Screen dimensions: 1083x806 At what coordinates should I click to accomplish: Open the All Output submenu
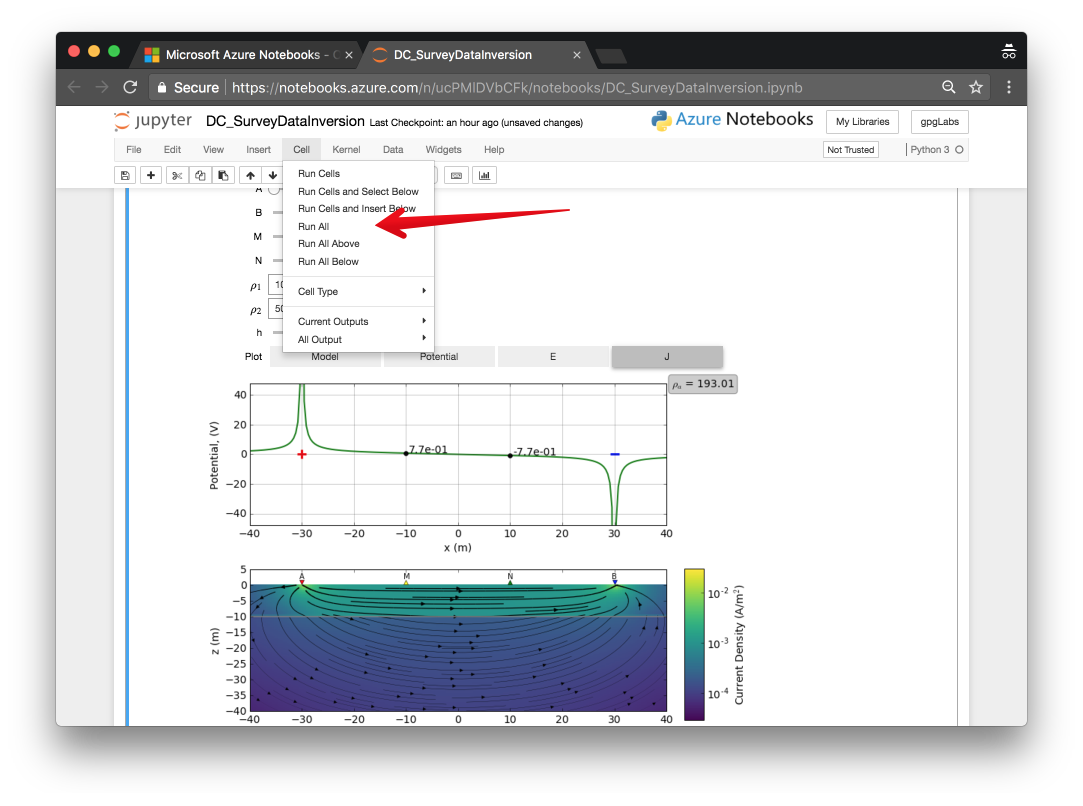click(x=358, y=340)
